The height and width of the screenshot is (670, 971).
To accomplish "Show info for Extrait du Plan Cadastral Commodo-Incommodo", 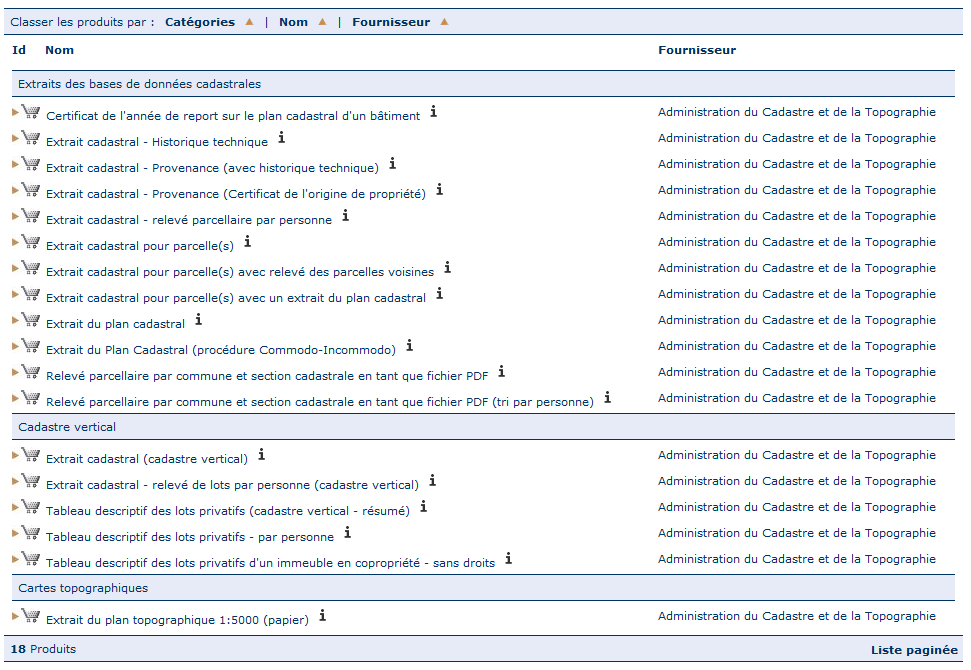I will (409, 346).
